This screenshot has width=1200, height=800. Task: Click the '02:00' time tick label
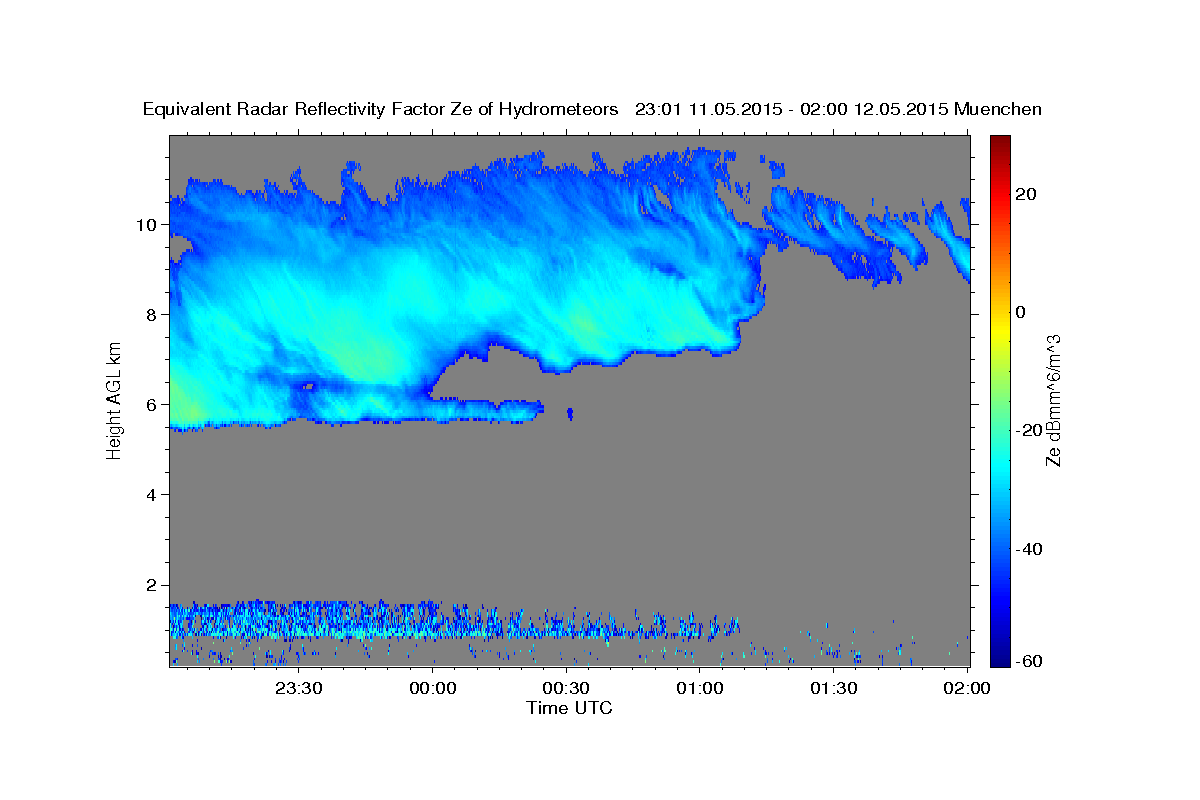click(967, 688)
